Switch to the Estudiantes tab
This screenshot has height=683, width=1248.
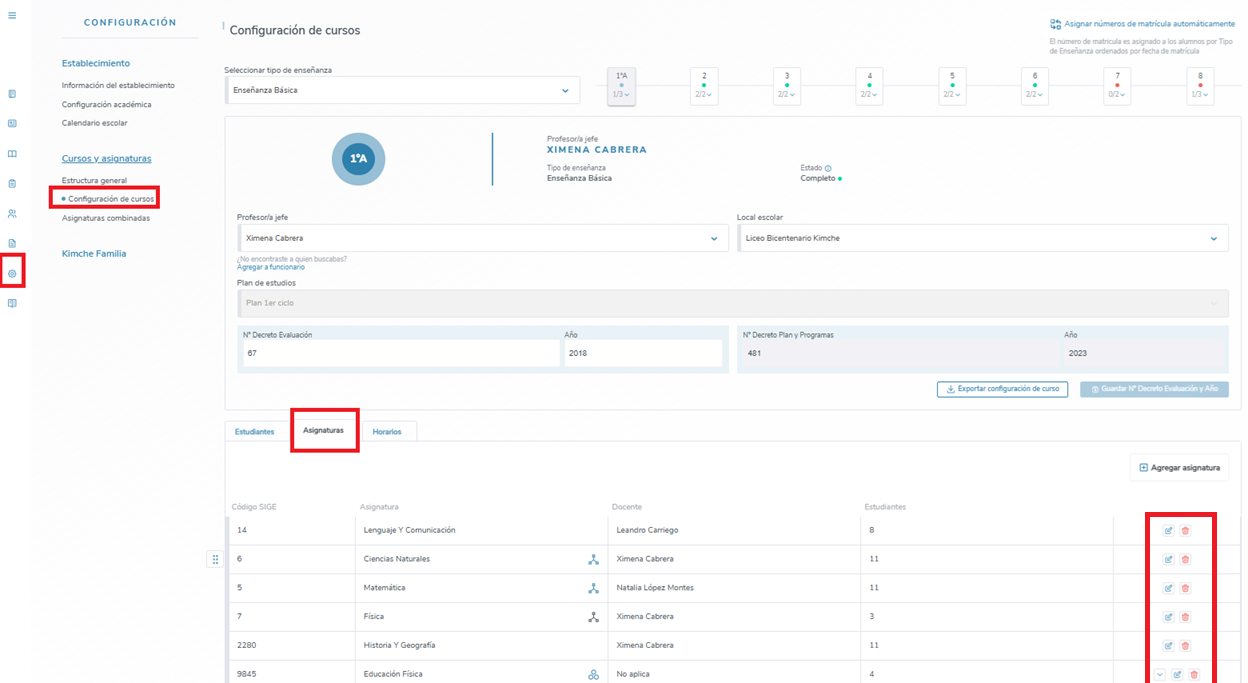254,432
